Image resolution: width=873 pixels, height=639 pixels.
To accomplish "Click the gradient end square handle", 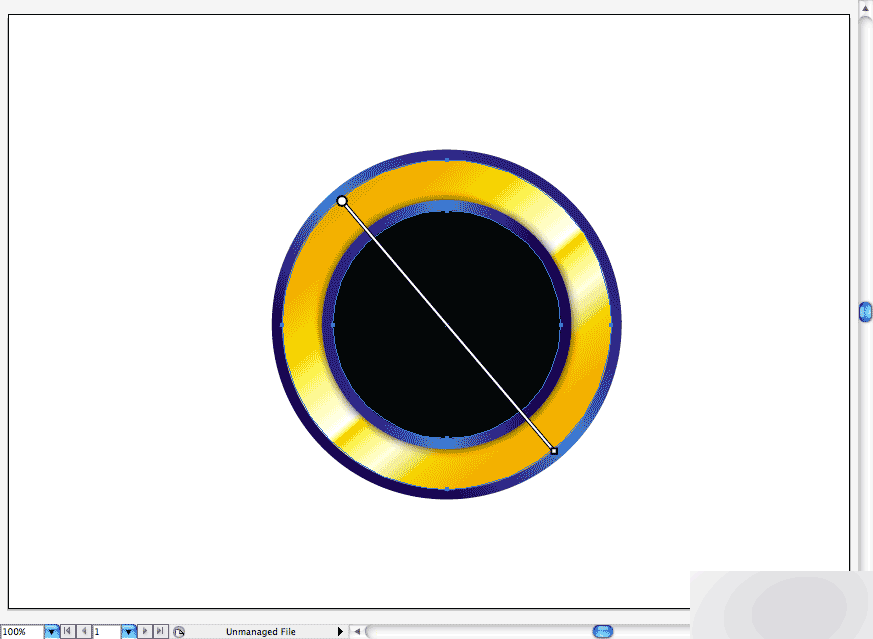I will 554,451.
